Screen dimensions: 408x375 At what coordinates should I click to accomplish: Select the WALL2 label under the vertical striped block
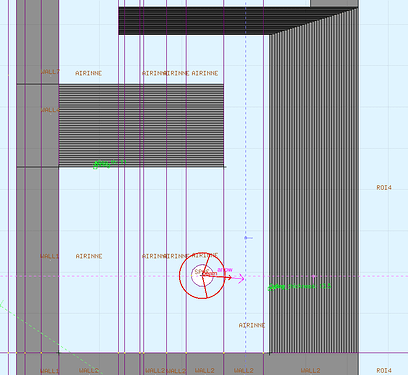tap(311, 371)
